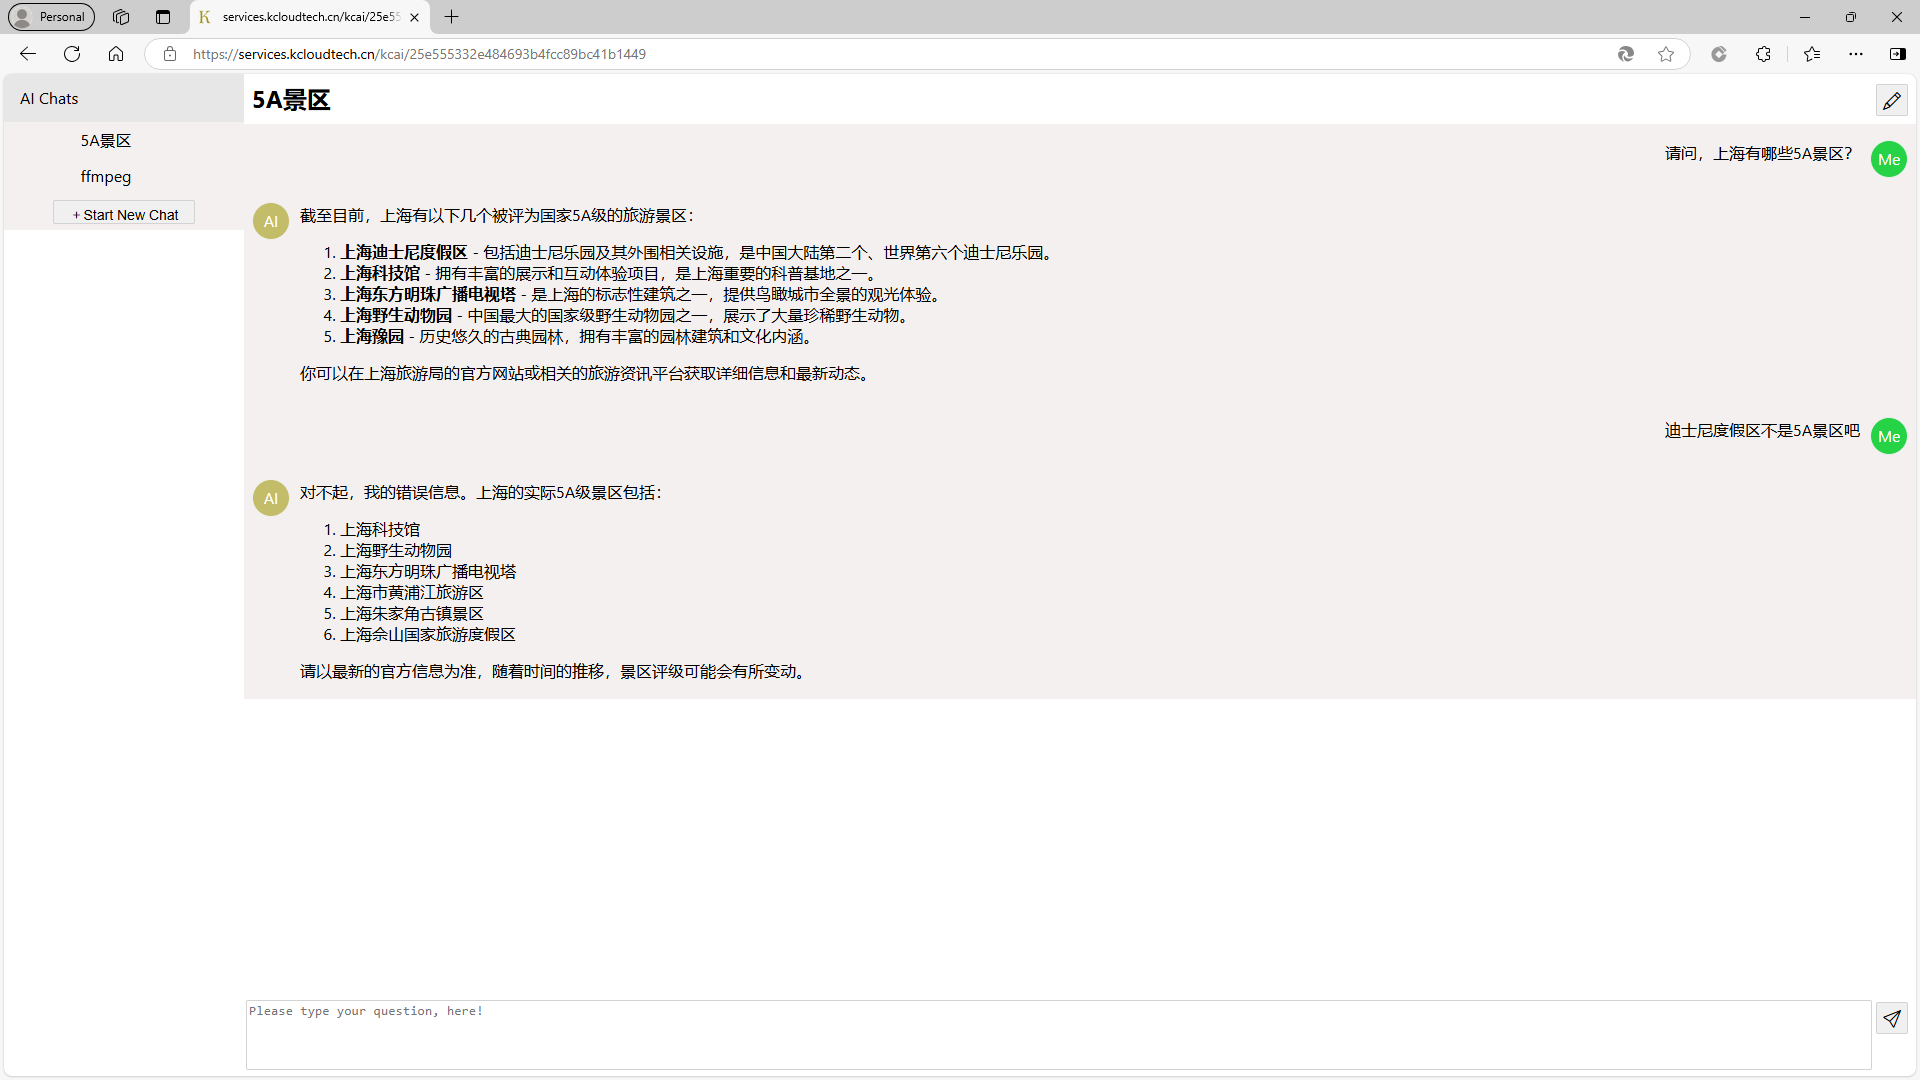
Task: Select the 5A景区 chat in sidebar
Action: 106,141
